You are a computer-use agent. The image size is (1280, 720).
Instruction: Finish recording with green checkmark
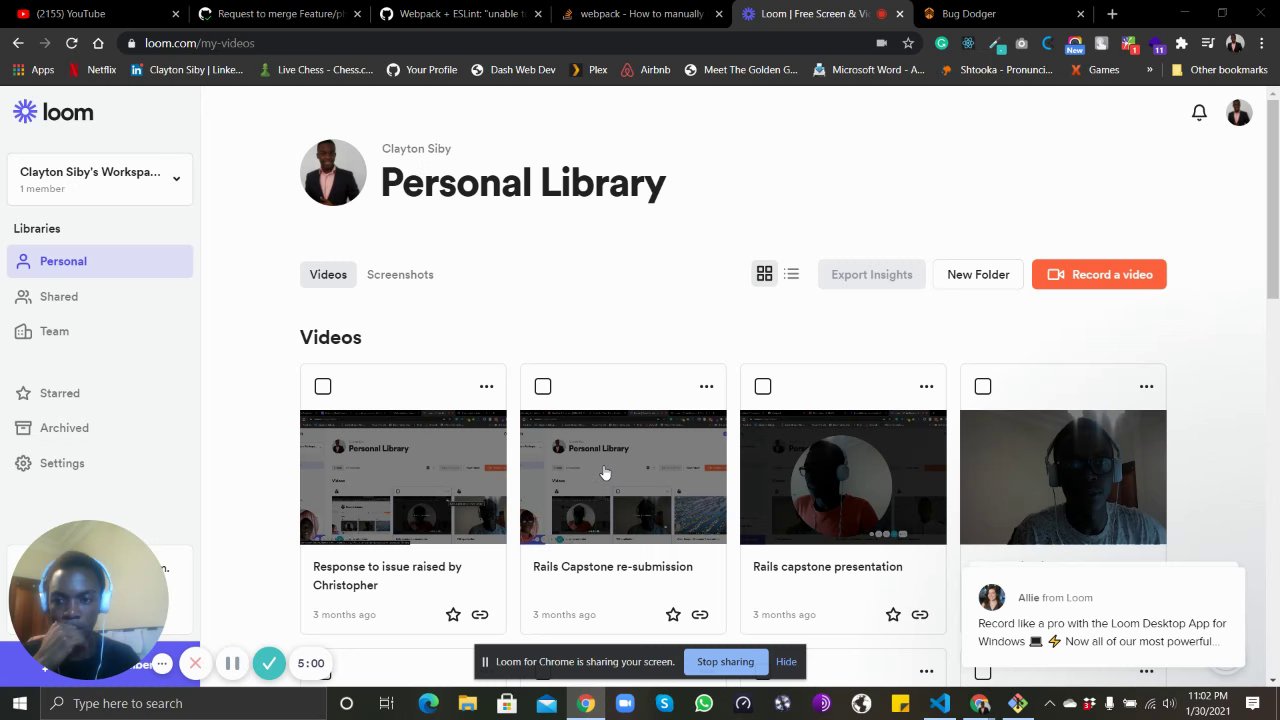(x=269, y=663)
